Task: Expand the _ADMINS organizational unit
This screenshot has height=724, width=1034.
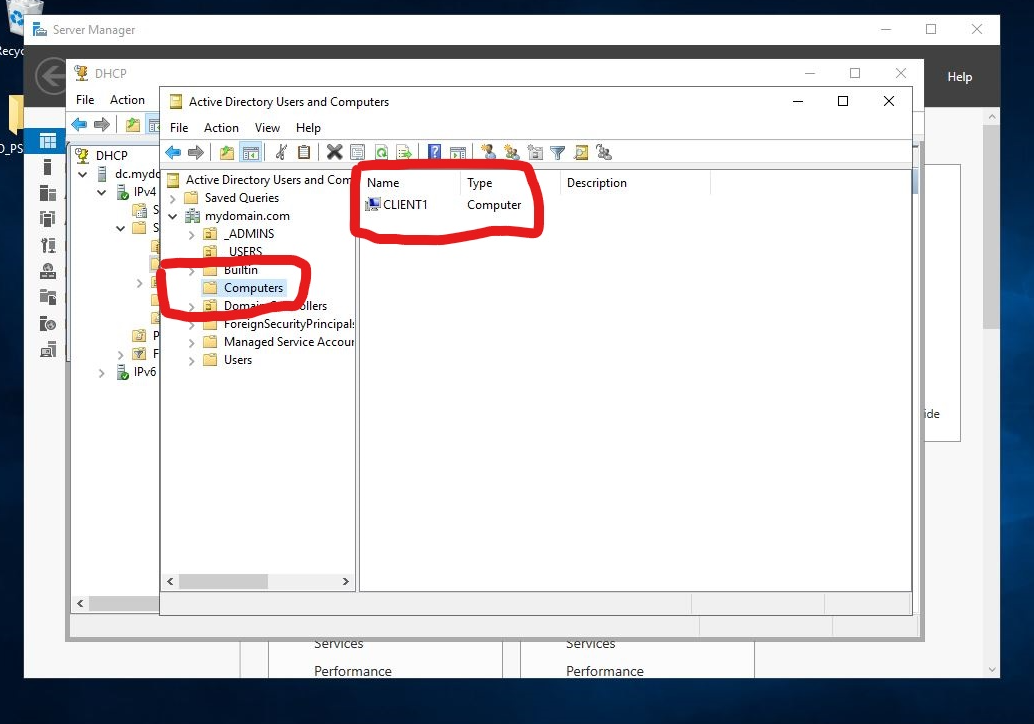Action: (x=191, y=235)
